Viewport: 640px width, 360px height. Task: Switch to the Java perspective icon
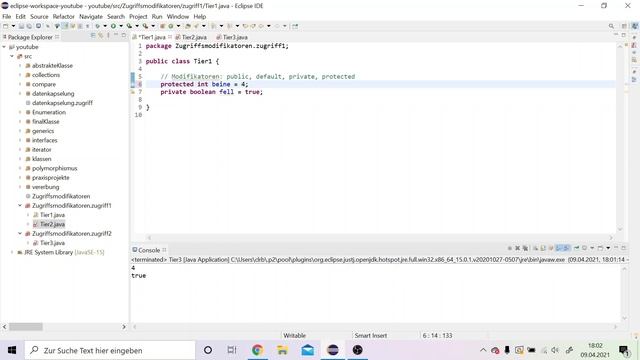(635, 26)
